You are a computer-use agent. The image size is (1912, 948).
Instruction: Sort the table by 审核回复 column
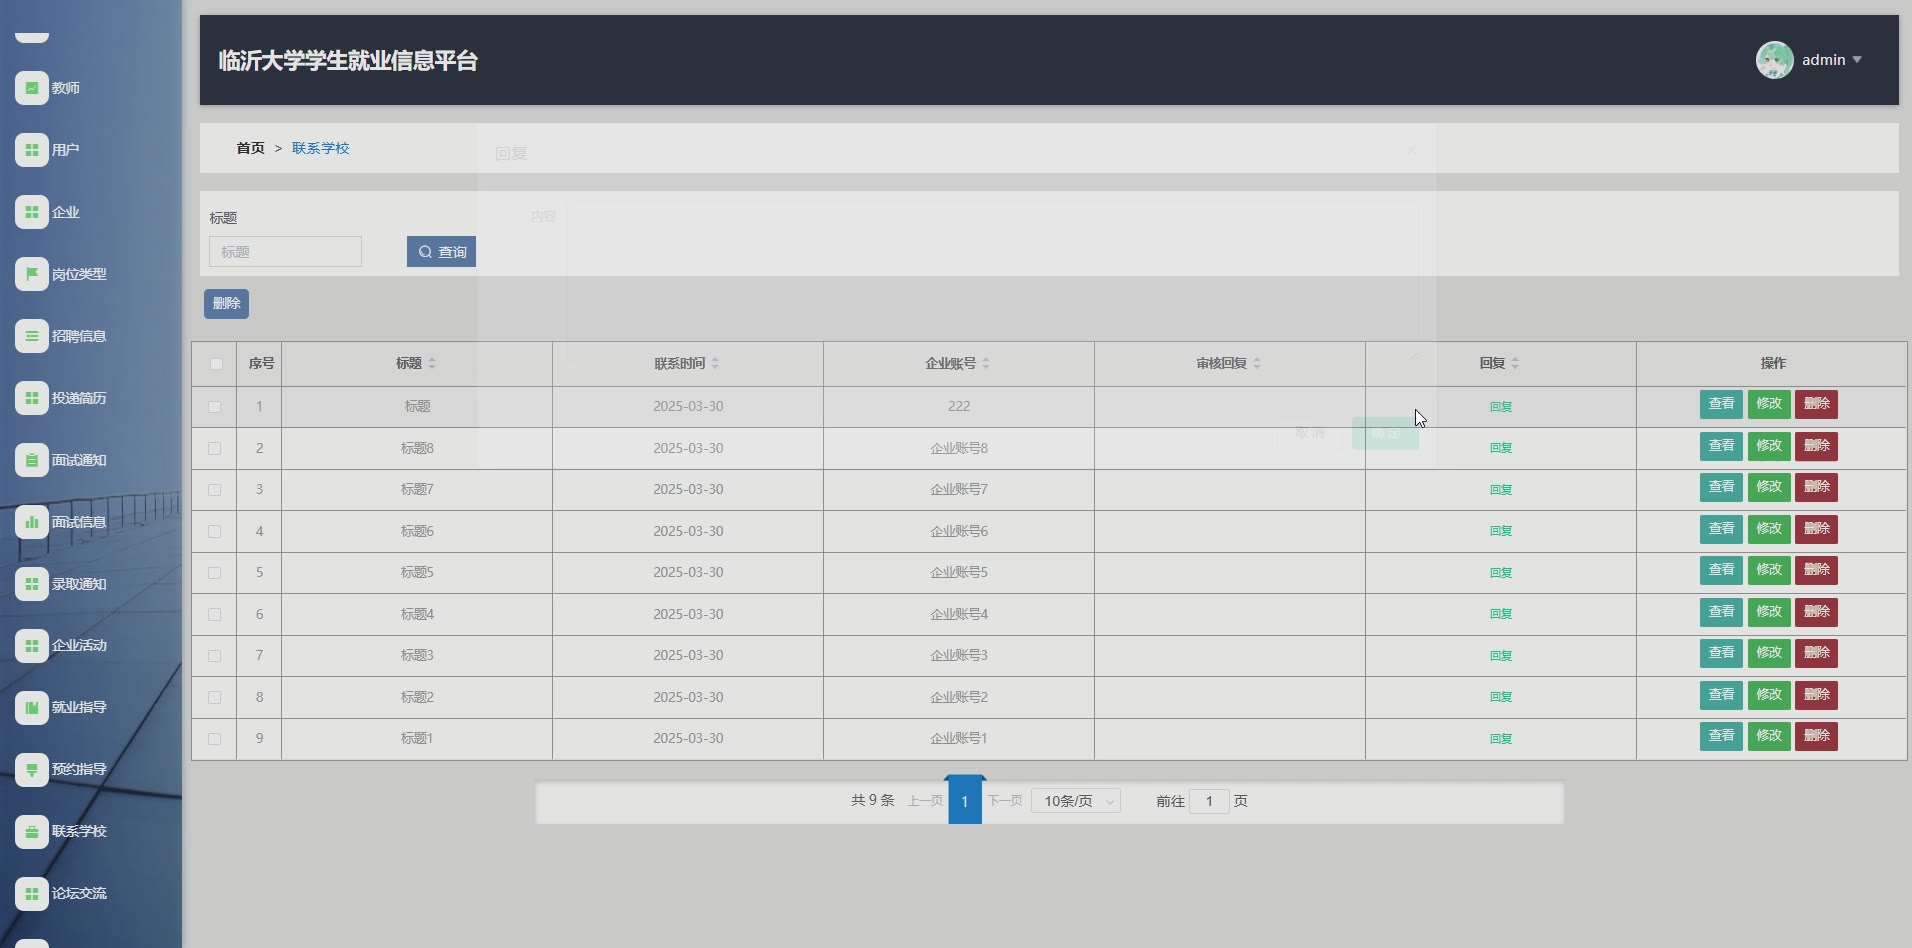pyautogui.click(x=1257, y=363)
